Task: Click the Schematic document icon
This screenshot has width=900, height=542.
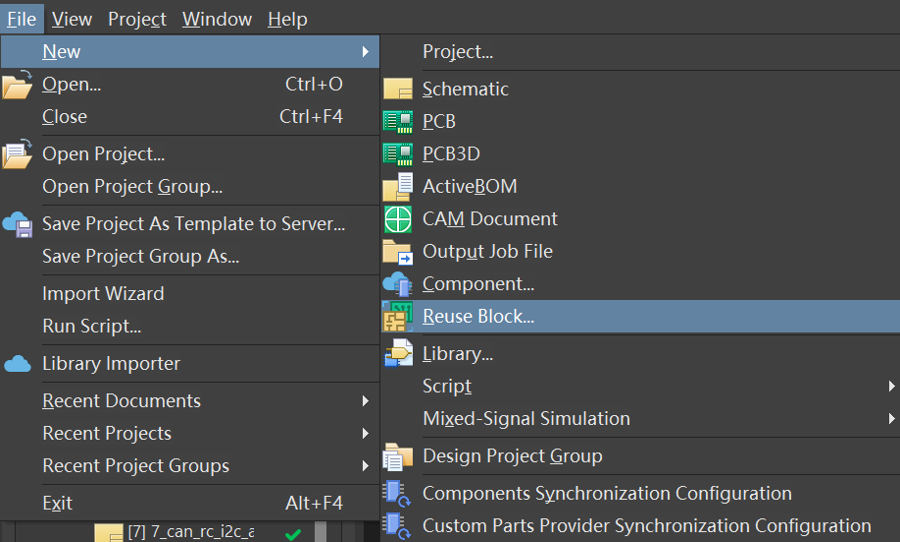Action: (398, 89)
